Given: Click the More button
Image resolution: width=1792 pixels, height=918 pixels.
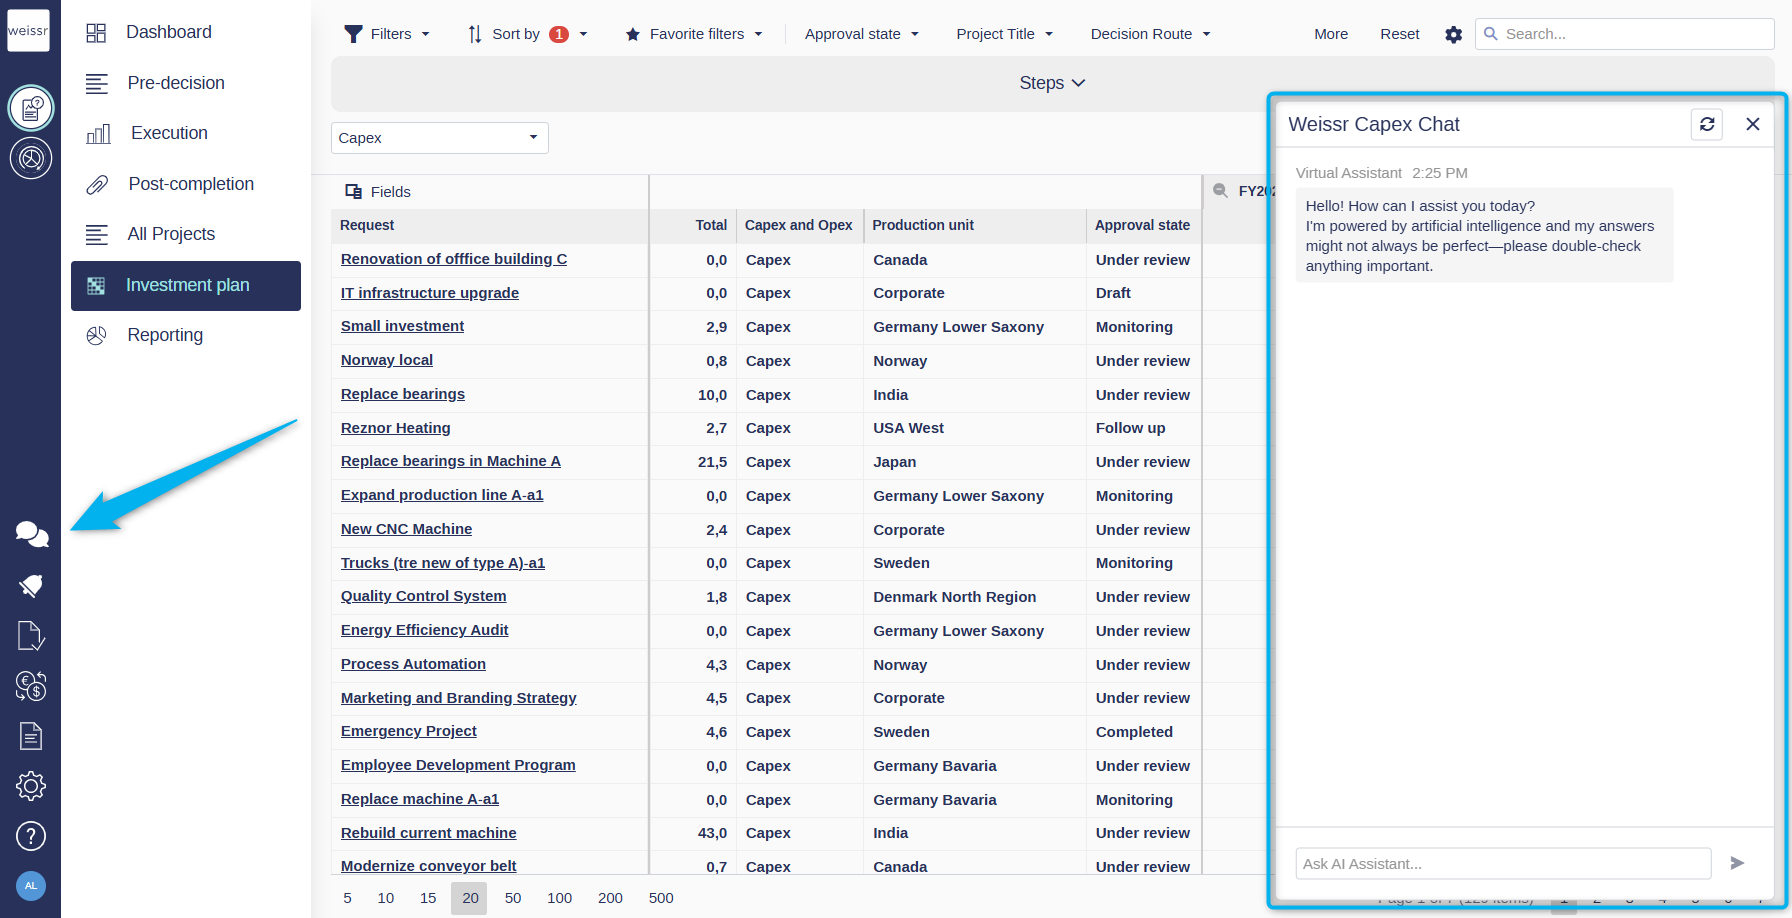Looking at the screenshot, I should pos(1331,34).
